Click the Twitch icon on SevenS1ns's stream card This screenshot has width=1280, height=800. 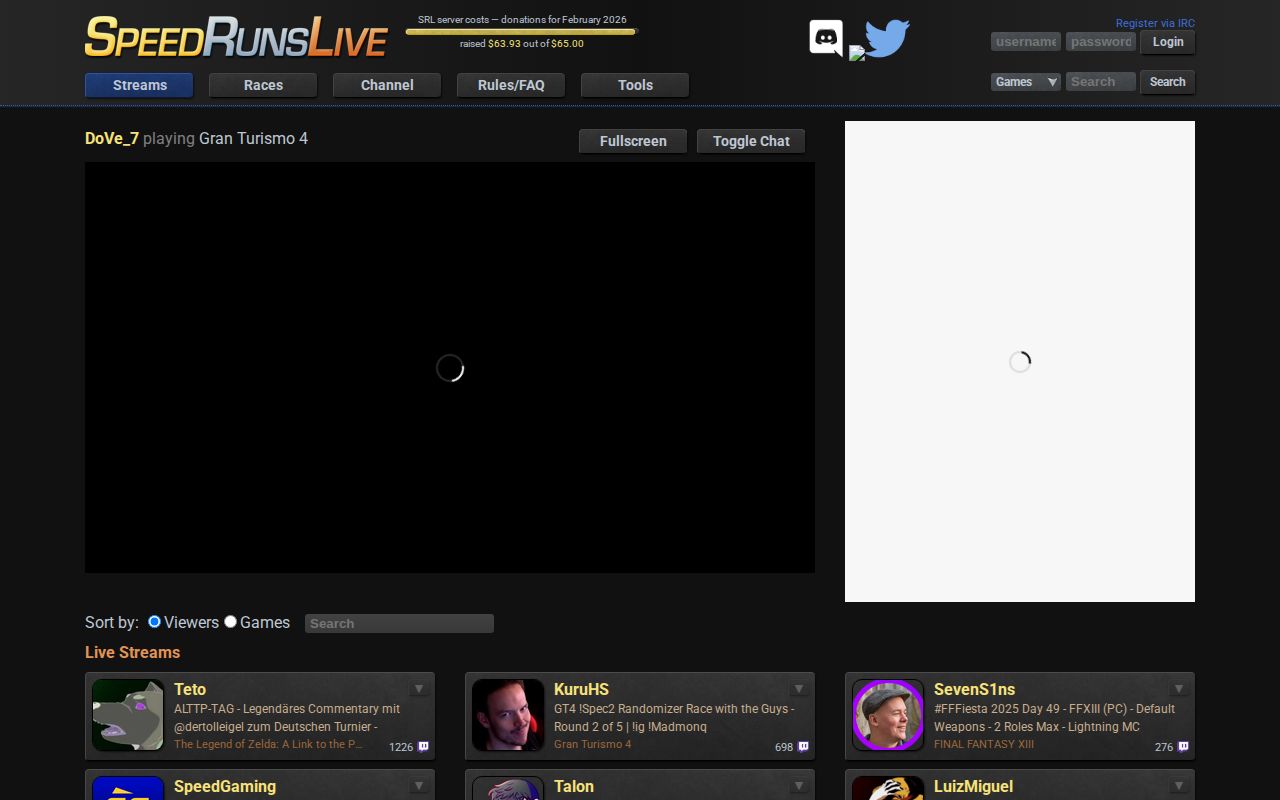coord(1182,746)
